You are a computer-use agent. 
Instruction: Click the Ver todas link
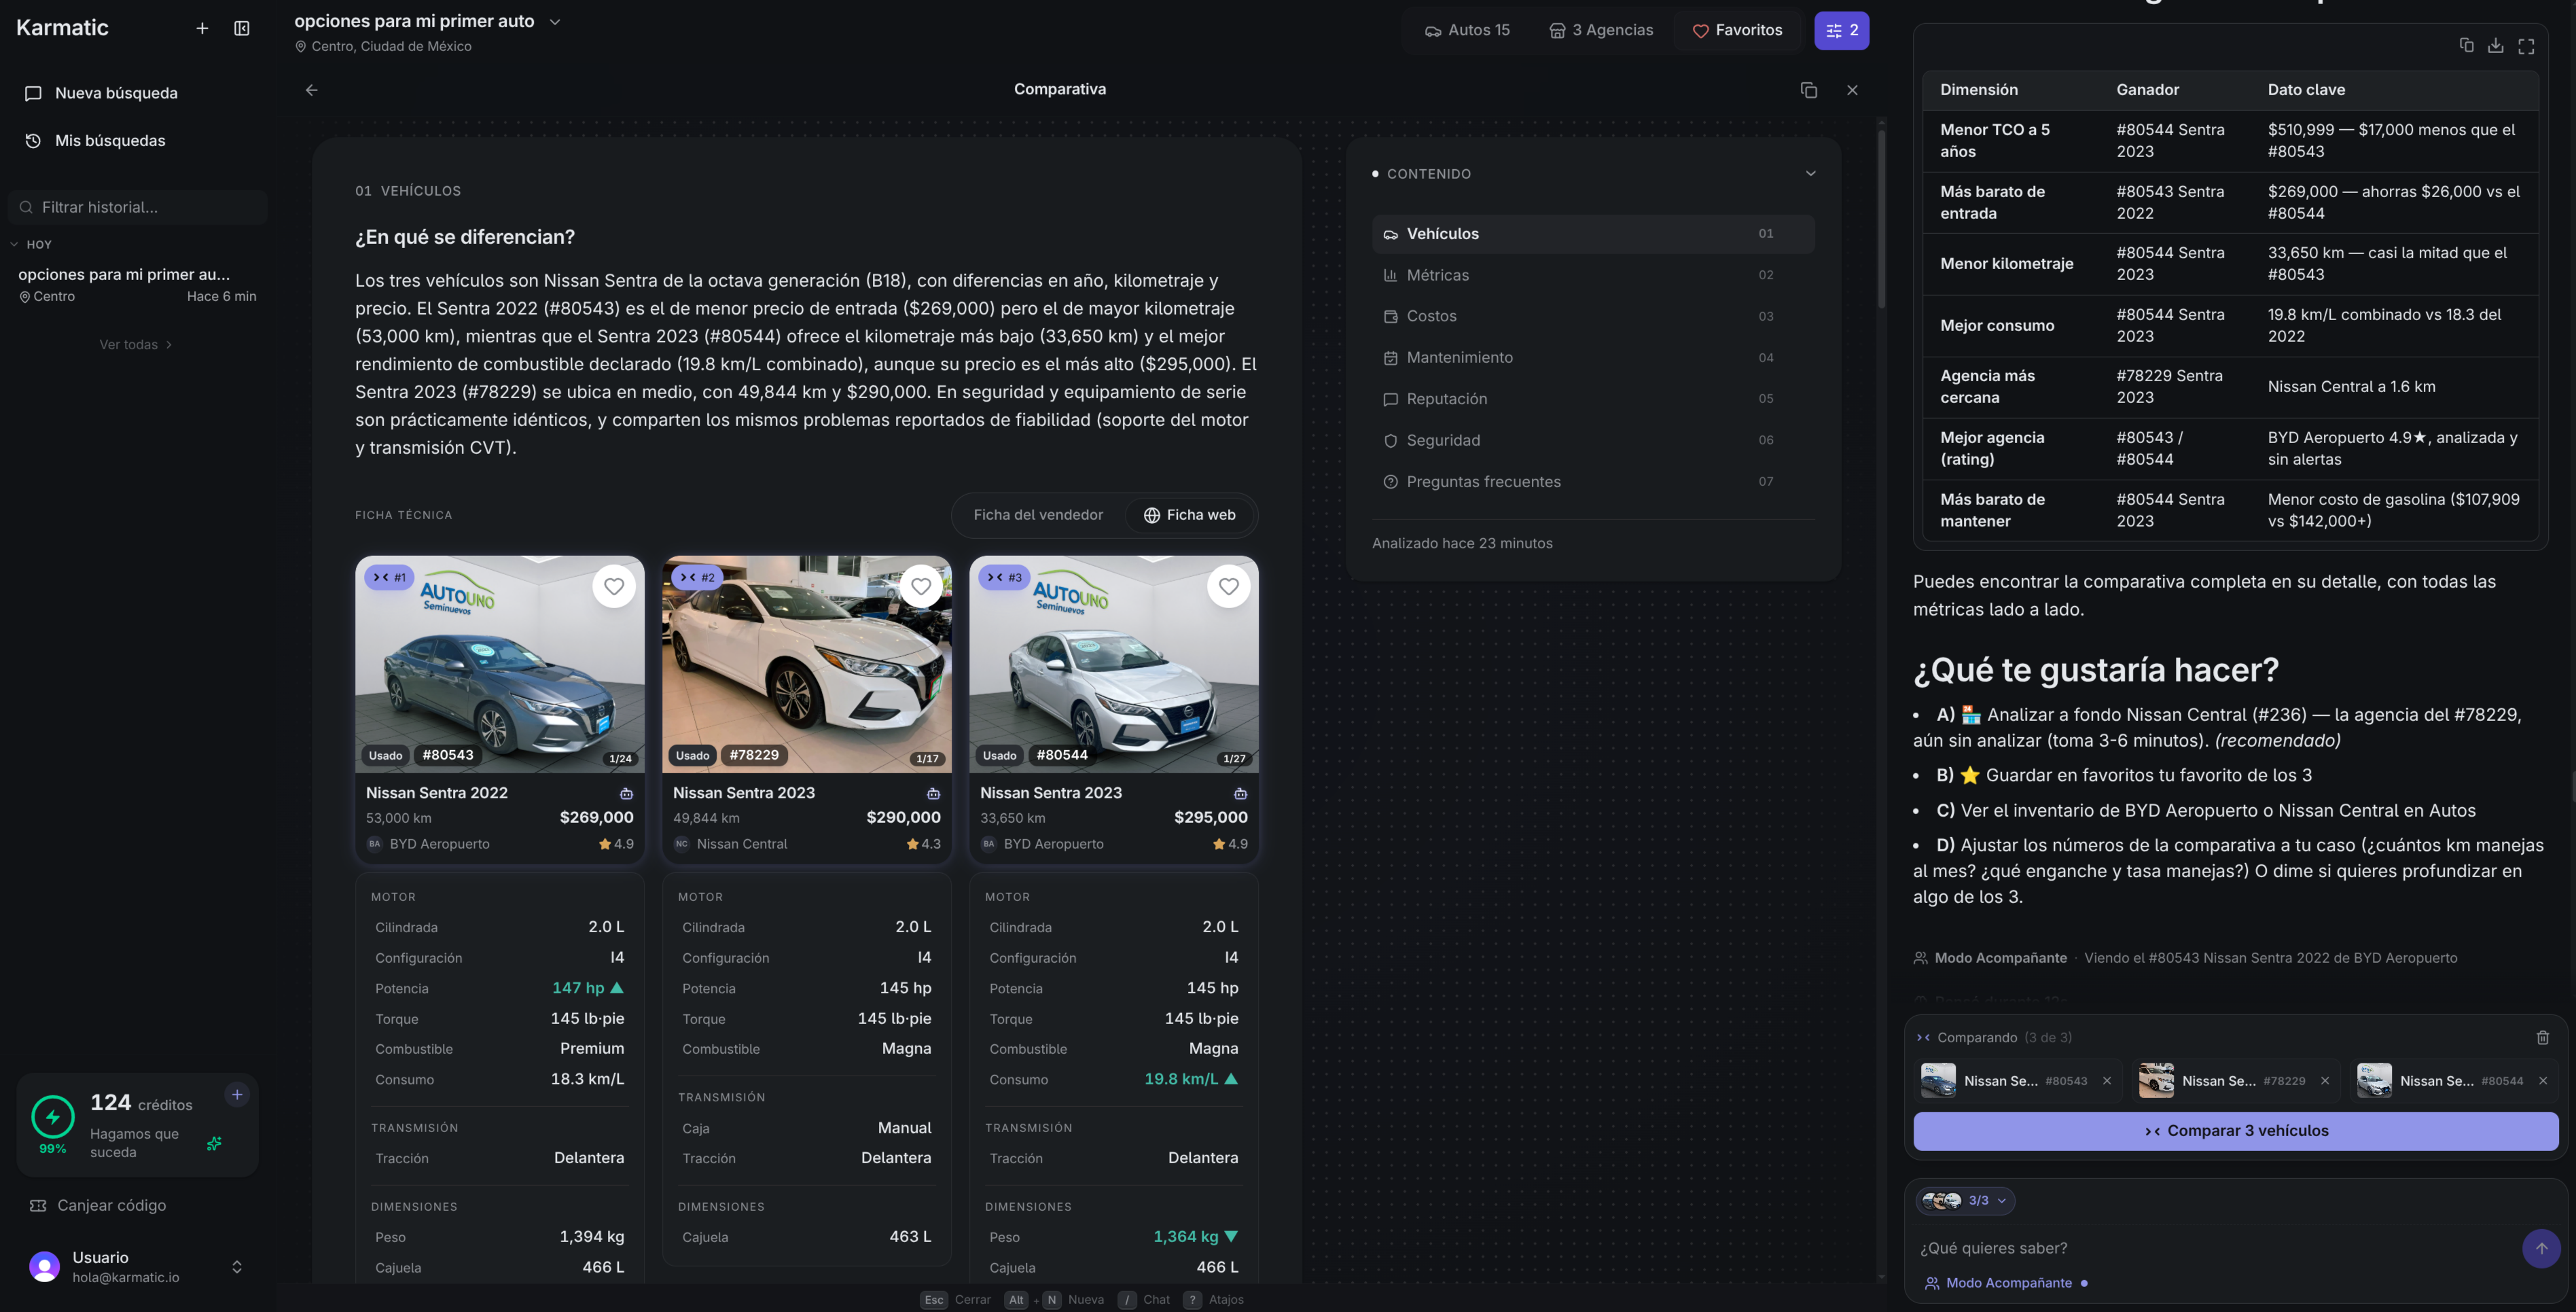click(x=136, y=345)
